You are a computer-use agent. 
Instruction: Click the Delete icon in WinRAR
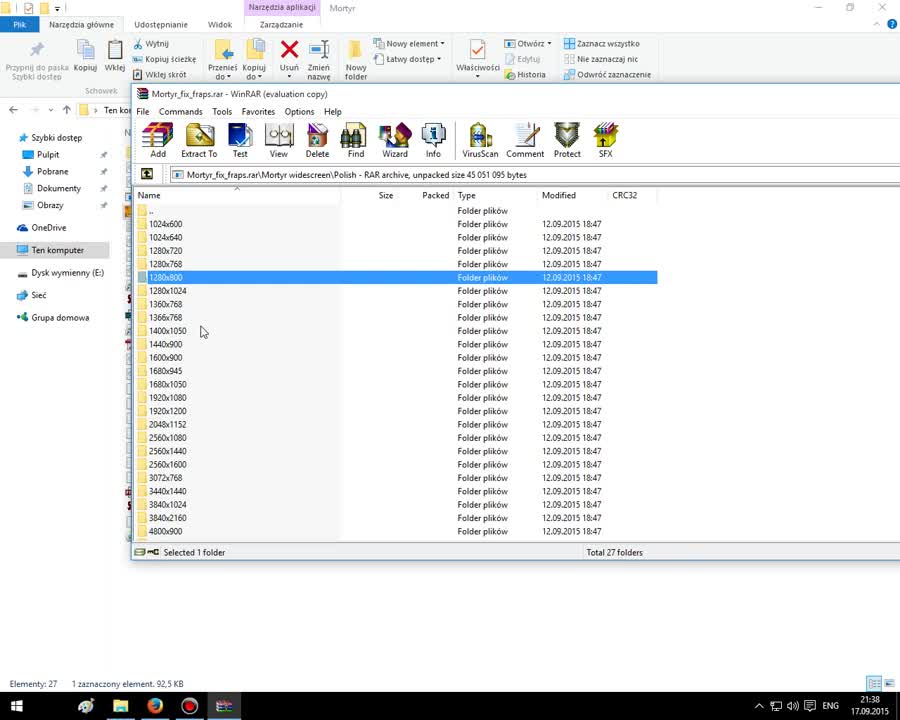pyautogui.click(x=317, y=138)
